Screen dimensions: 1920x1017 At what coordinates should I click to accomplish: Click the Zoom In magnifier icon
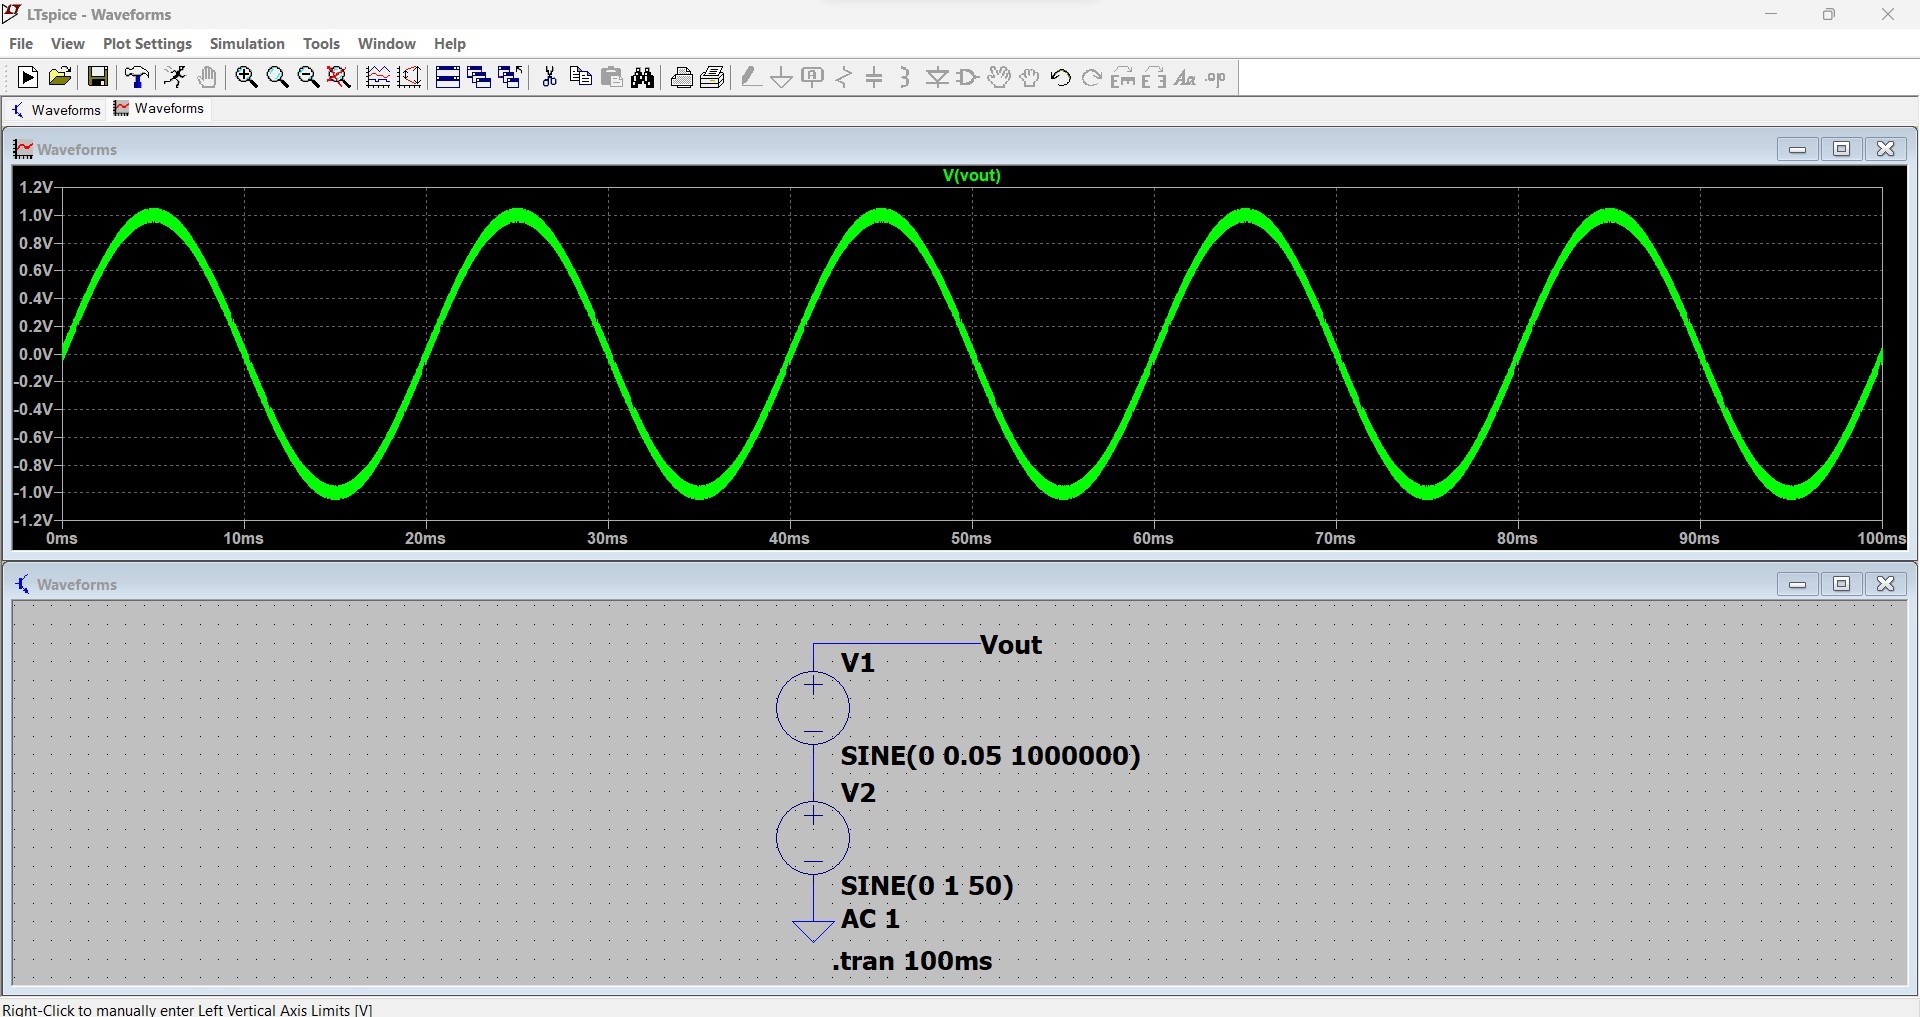click(246, 77)
